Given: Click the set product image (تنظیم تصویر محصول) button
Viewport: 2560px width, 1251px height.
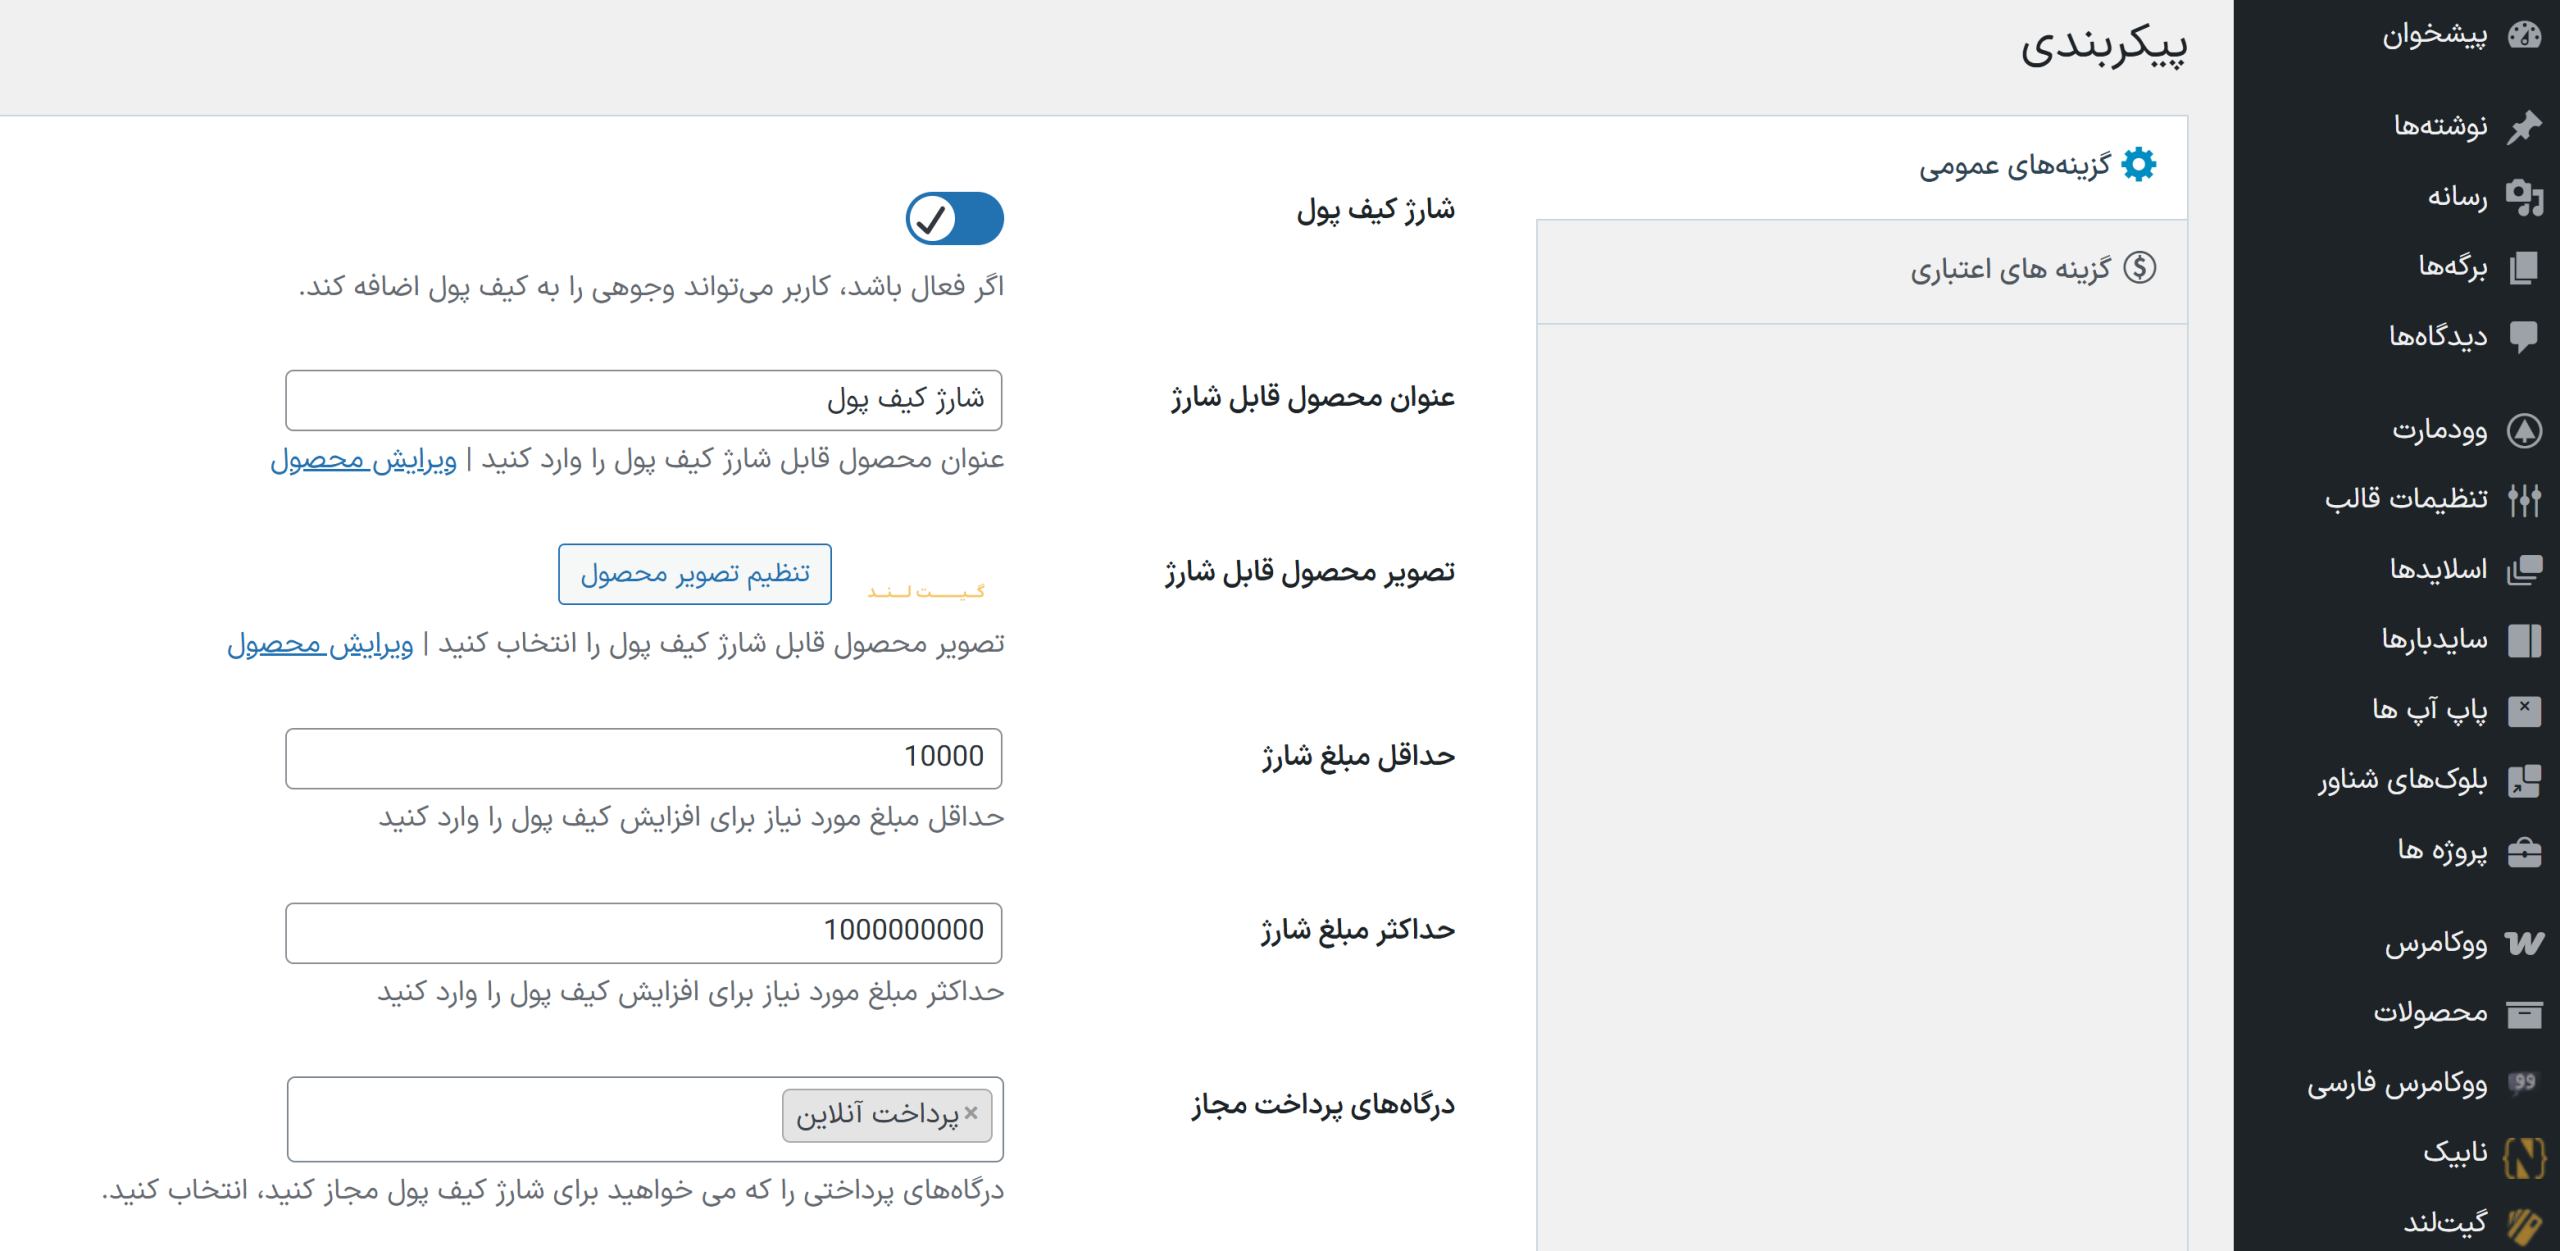Looking at the screenshot, I should tap(695, 574).
